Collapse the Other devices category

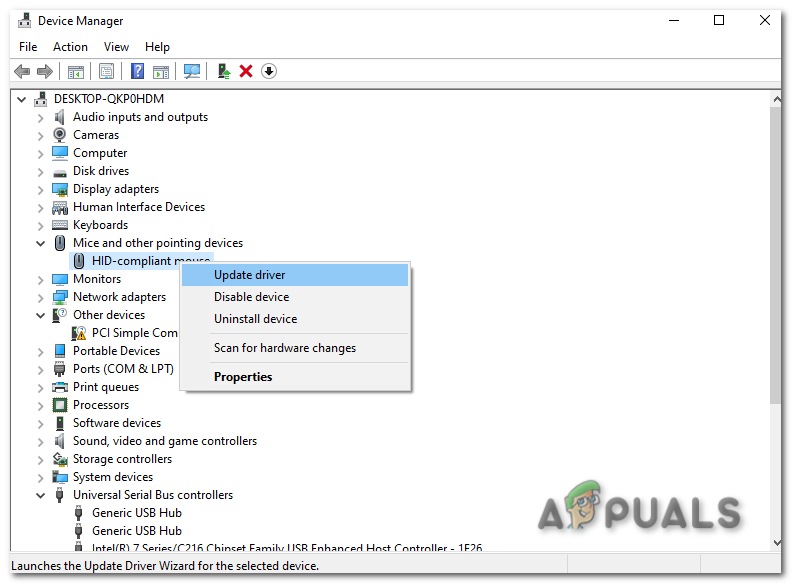pos(40,315)
